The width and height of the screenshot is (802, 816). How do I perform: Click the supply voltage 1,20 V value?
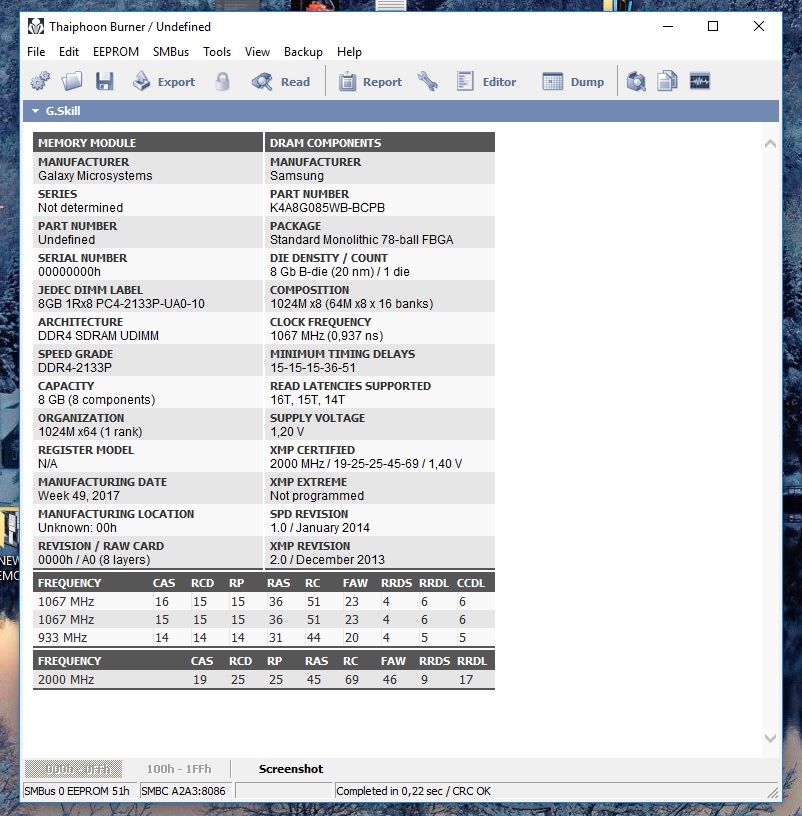pyautogui.click(x=287, y=431)
